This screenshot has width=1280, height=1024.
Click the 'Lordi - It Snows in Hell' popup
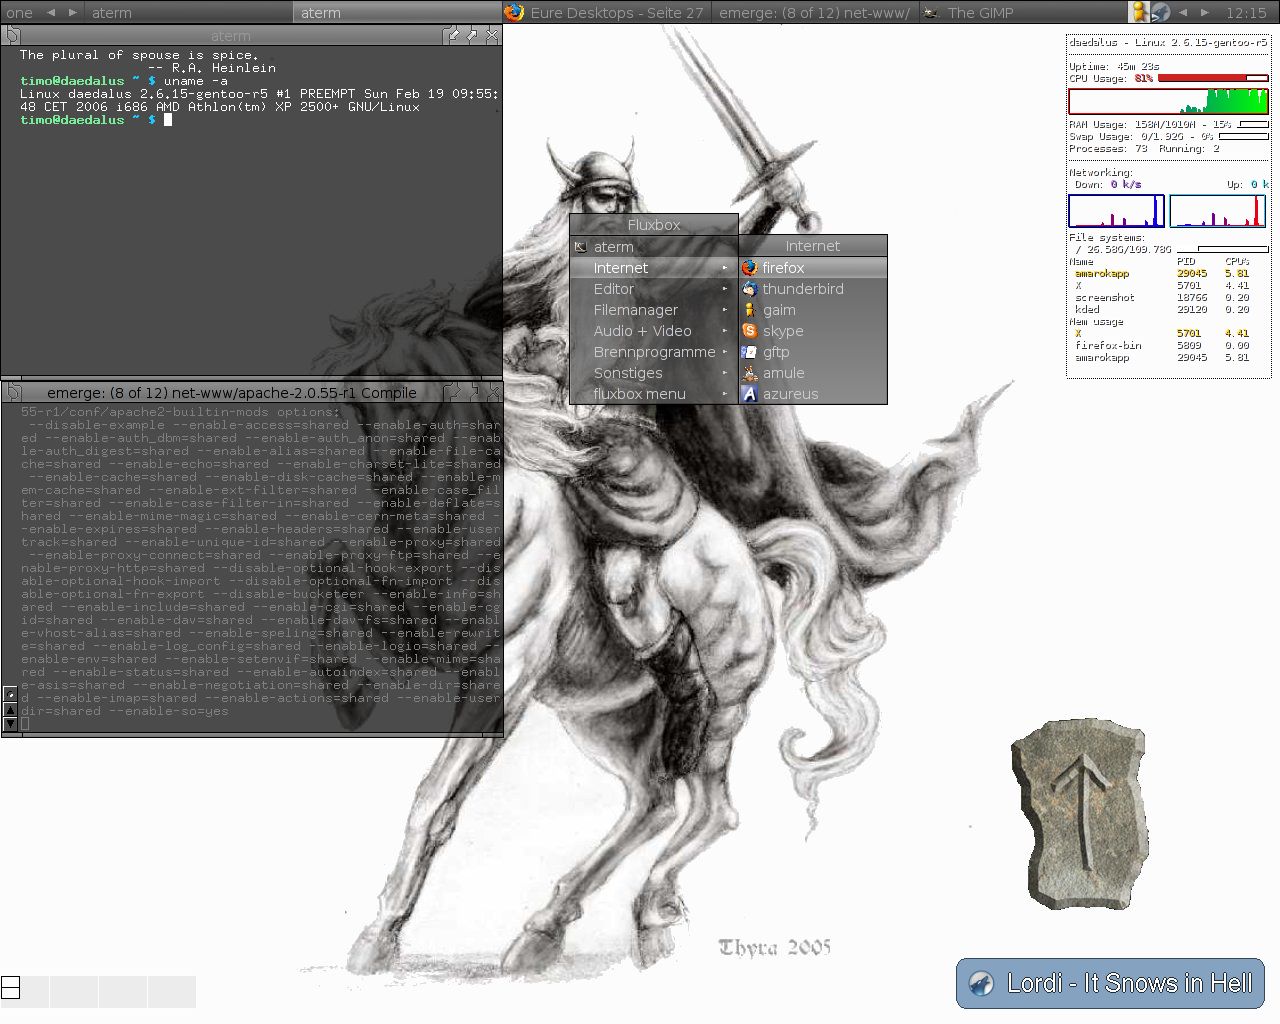(x=1110, y=984)
